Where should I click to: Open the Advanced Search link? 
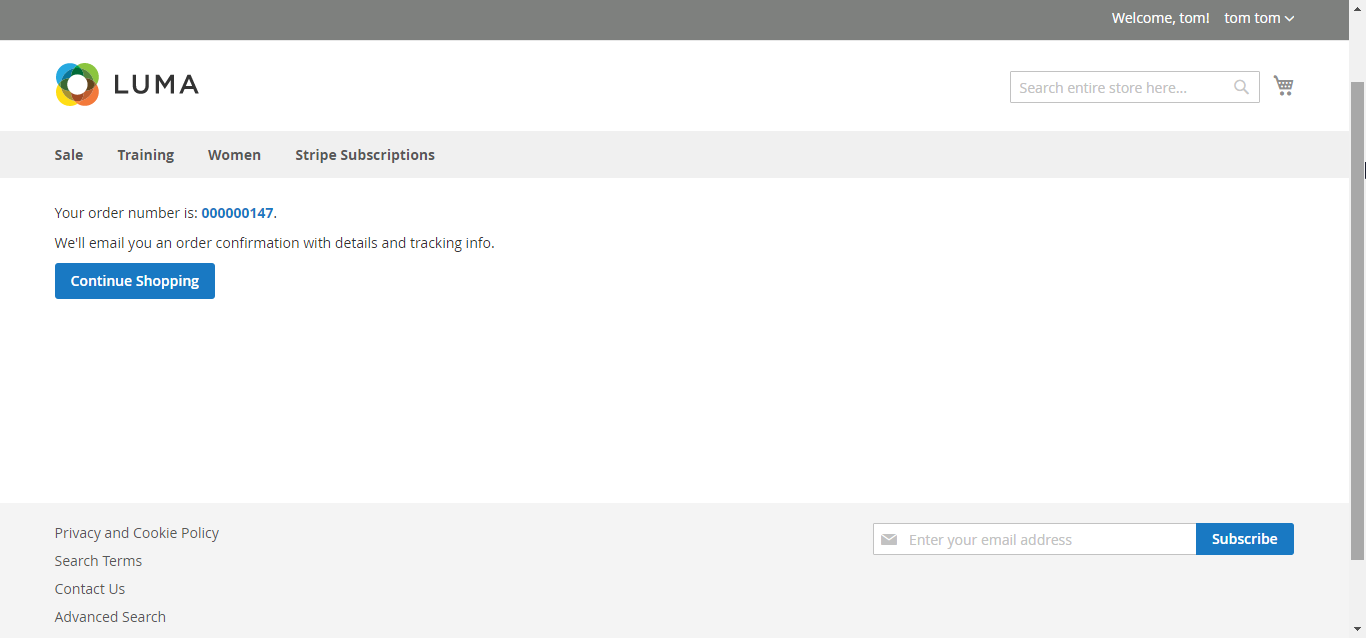coord(110,617)
